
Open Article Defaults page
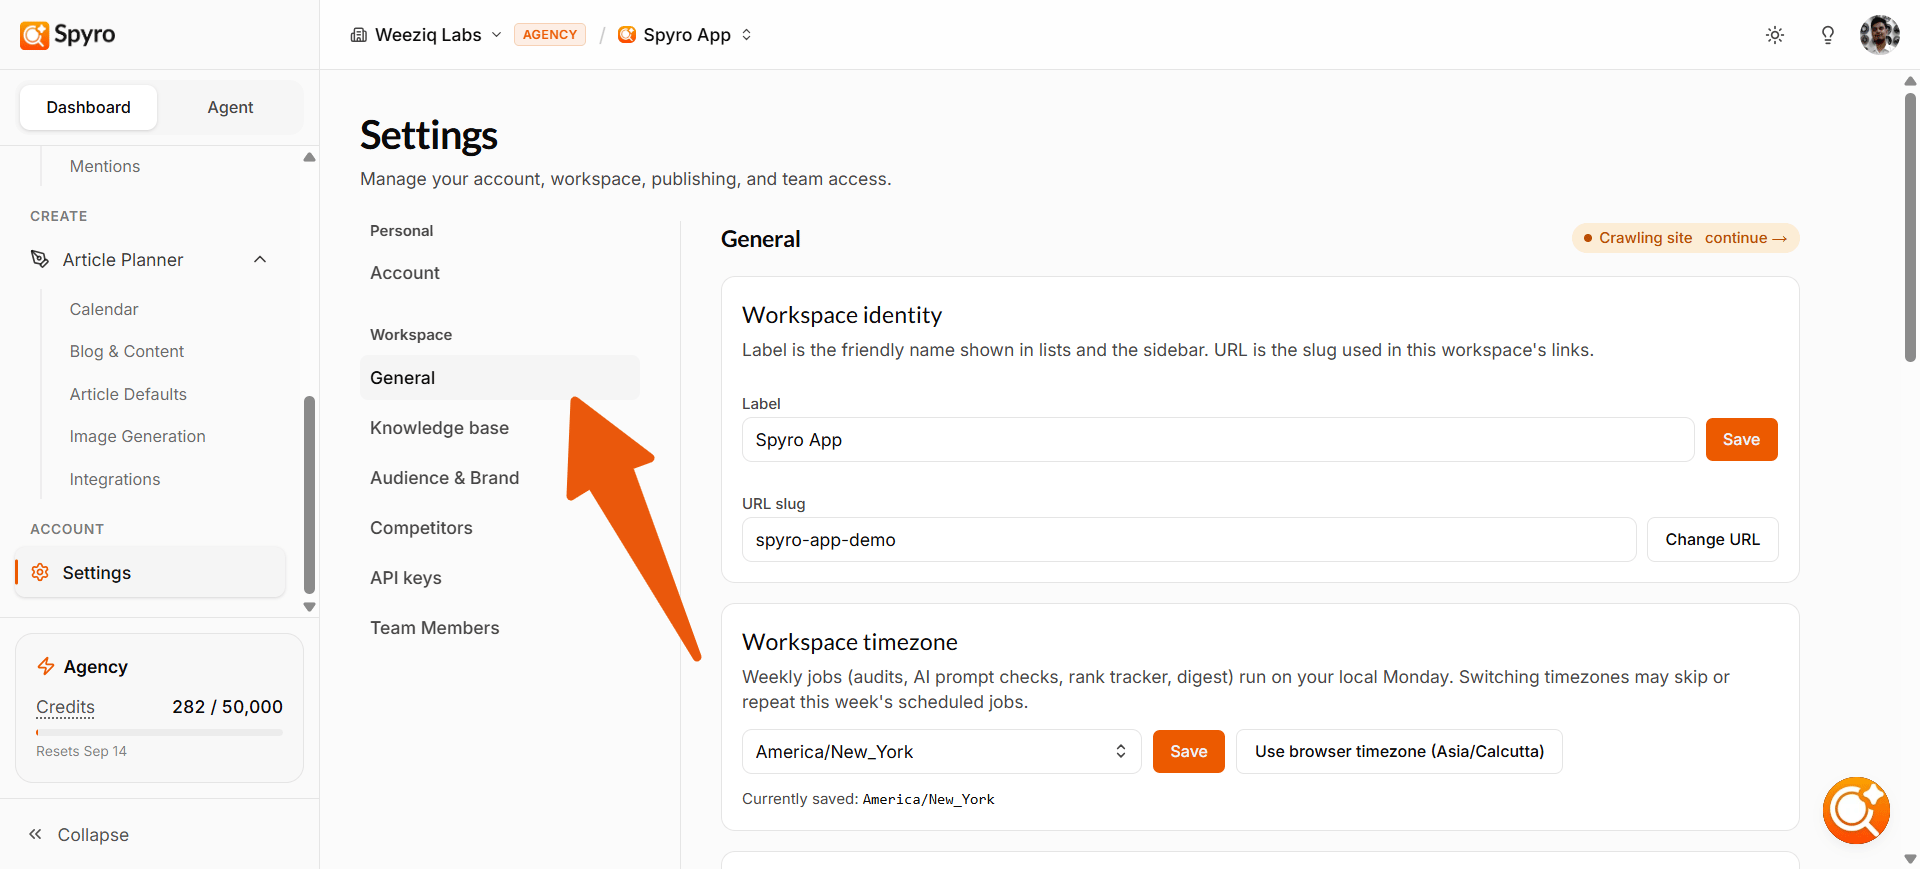[128, 394]
